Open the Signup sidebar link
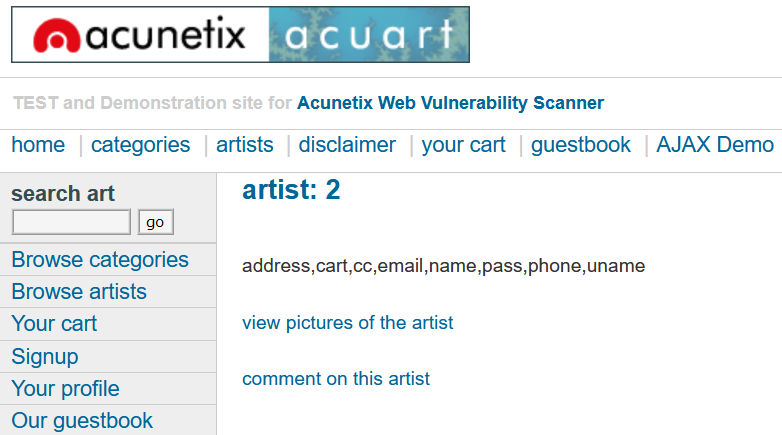This screenshot has height=435, width=782. coord(45,357)
